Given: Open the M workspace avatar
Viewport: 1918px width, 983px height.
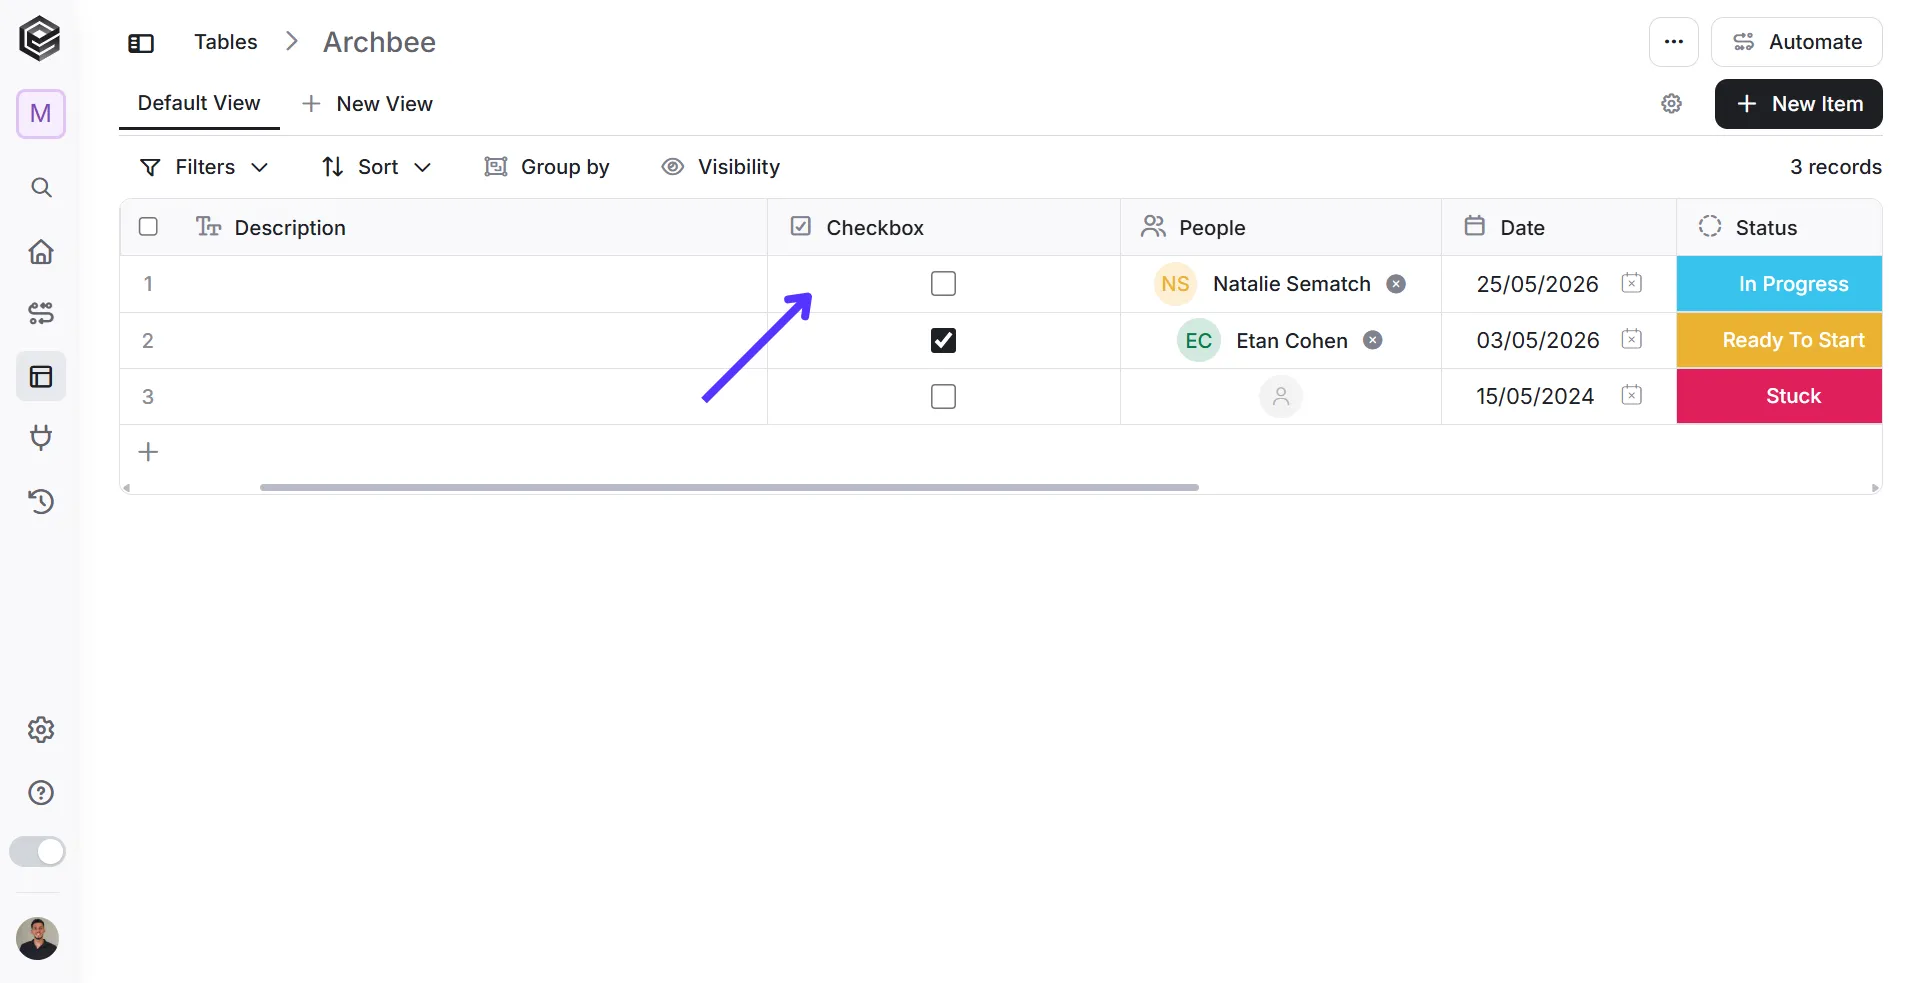Looking at the screenshot, I should (x=41, y=114).
